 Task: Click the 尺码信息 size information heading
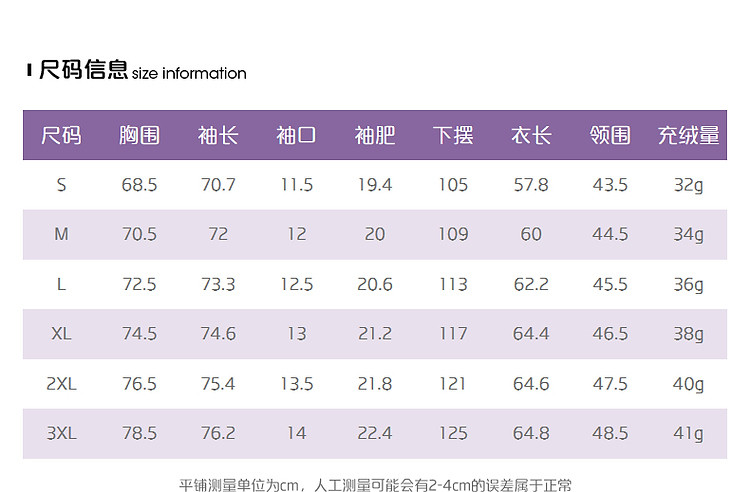point(137,71)
